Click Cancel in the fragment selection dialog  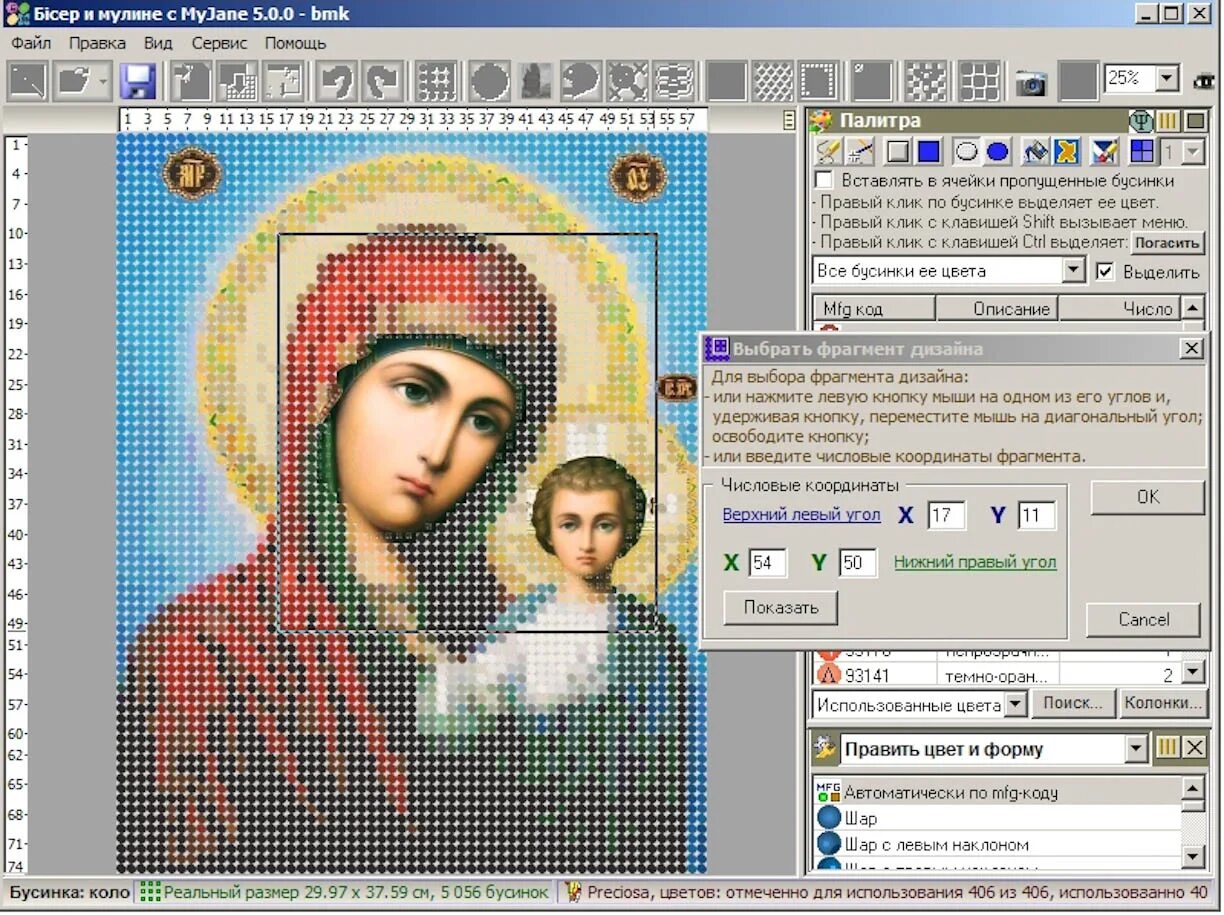point(1144,619)
